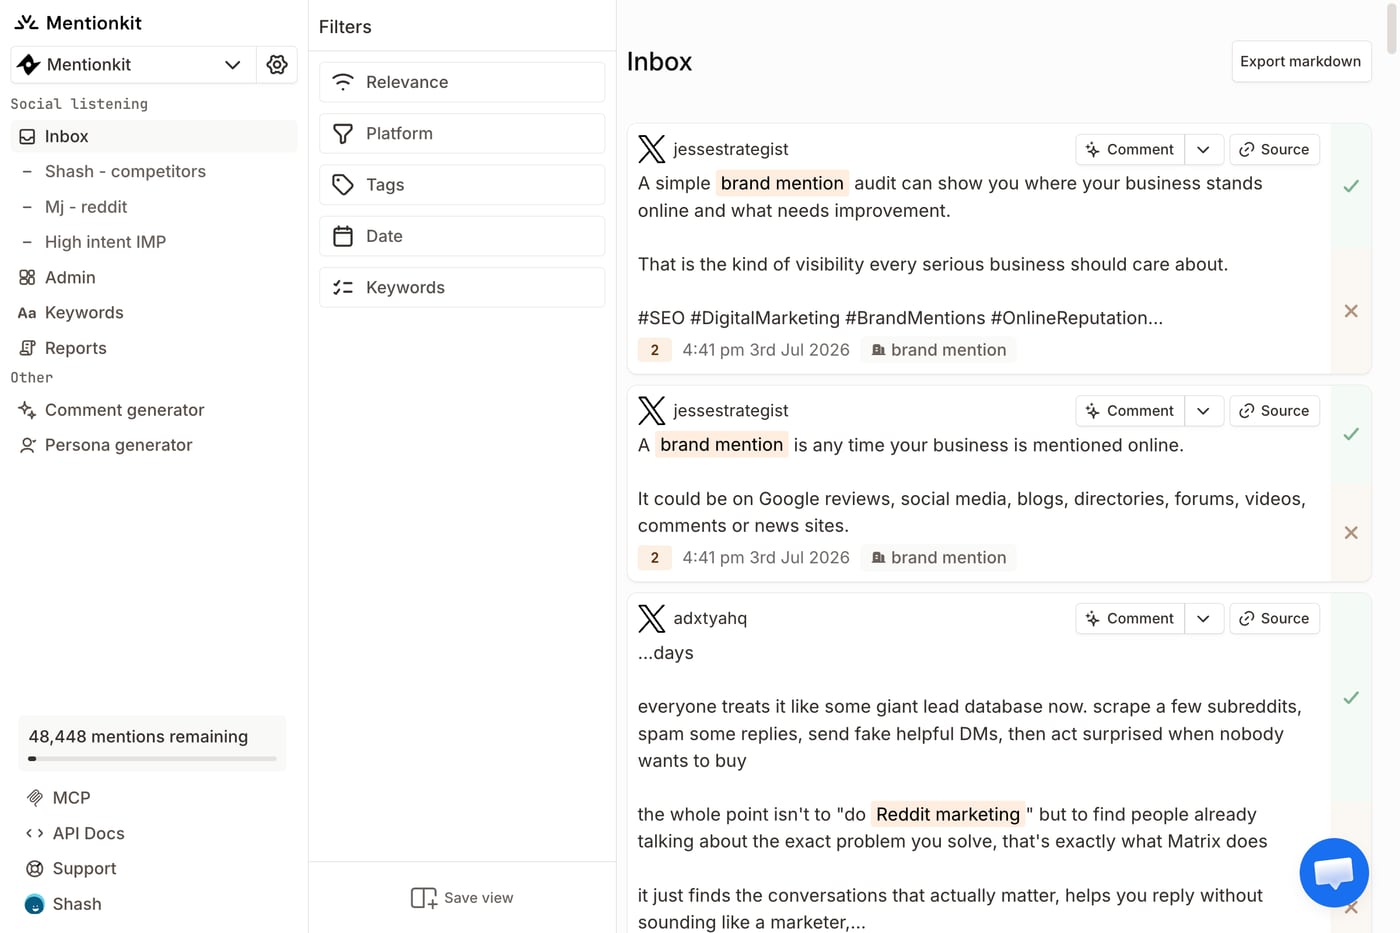Expand the Mentionkit workspace dropdown
This screenshot has height=933, width=1400.
(x=133, y=65)
